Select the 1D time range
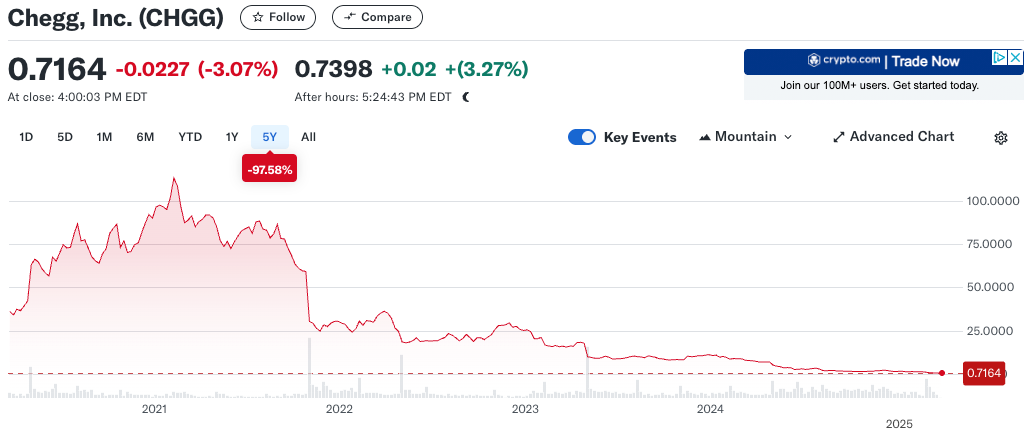1034x441 pixels. click(26, 137)
